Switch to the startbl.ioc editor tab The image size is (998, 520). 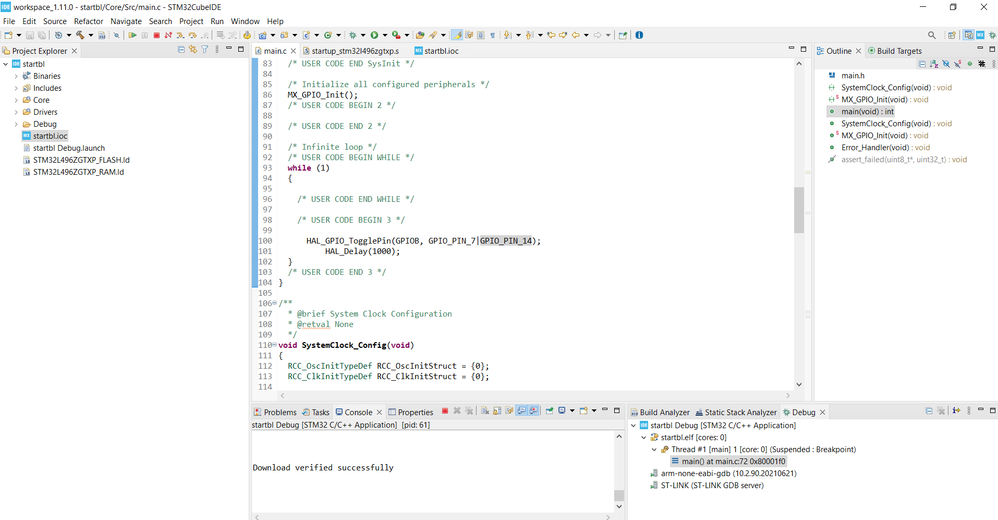[x=437, y=51]
